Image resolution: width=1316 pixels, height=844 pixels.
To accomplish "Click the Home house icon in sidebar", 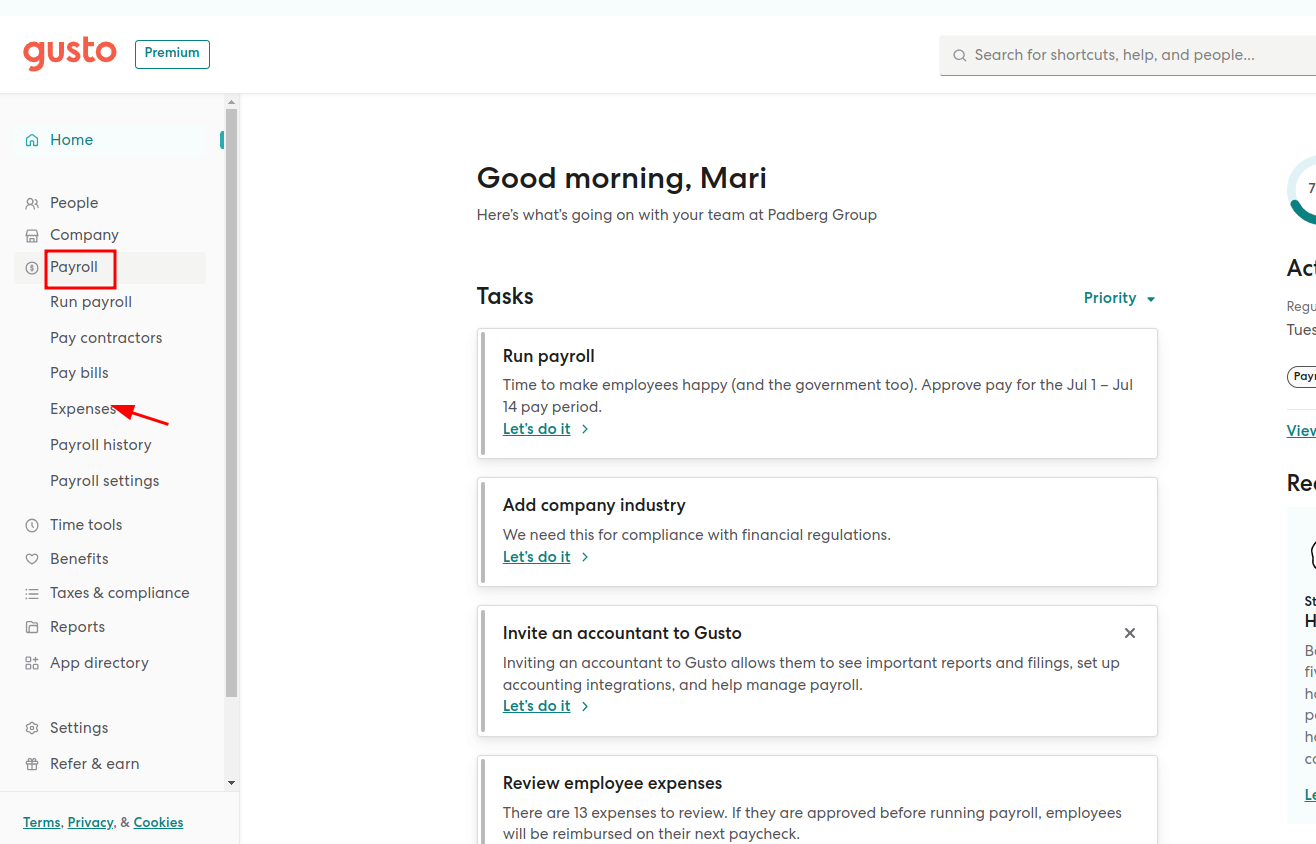I will [x=32, y=140].
